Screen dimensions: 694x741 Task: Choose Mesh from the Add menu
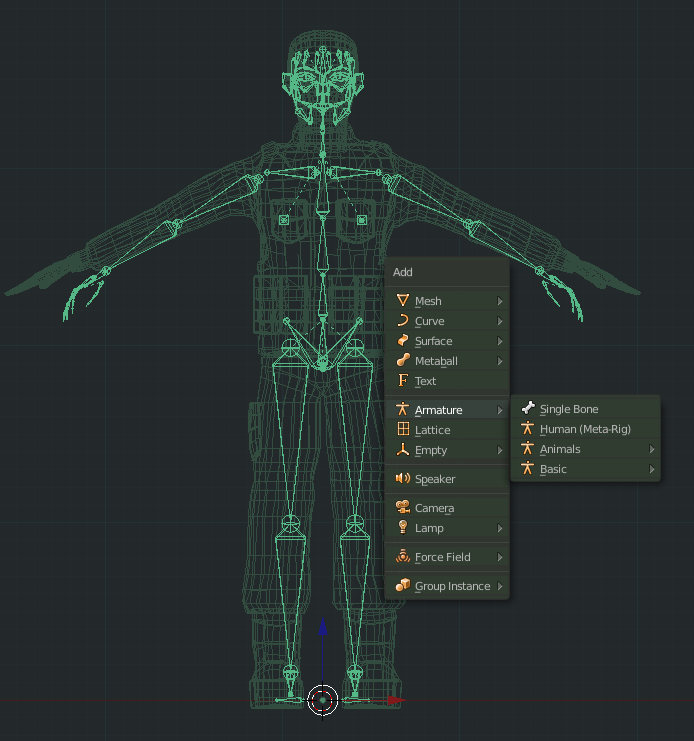click(447, 301)
